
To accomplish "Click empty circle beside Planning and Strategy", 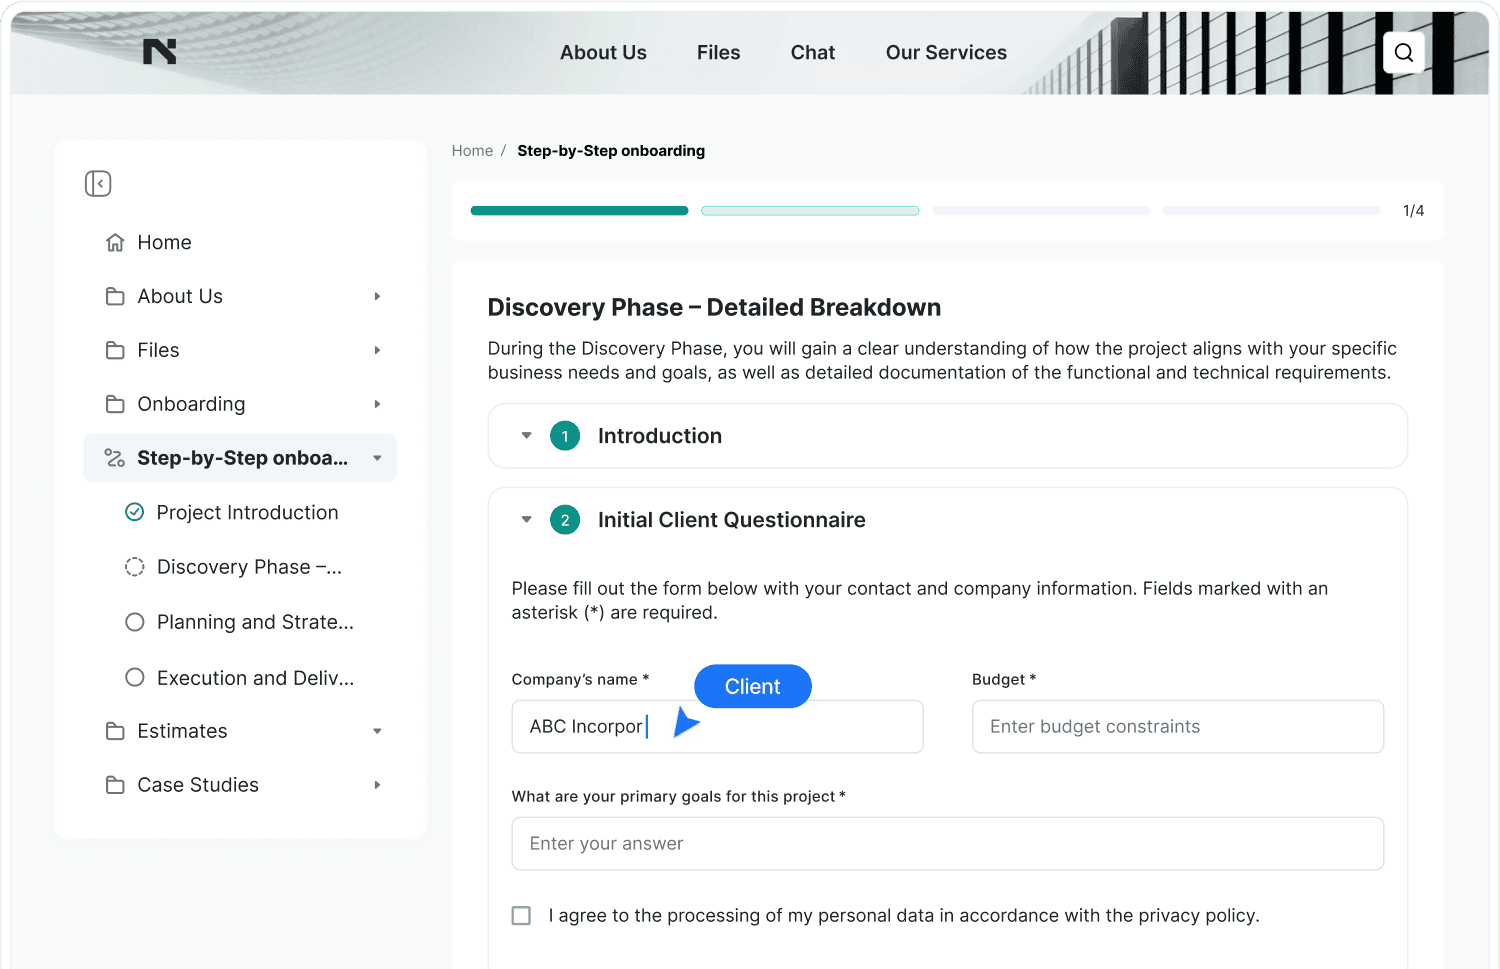I will point(134,622).
